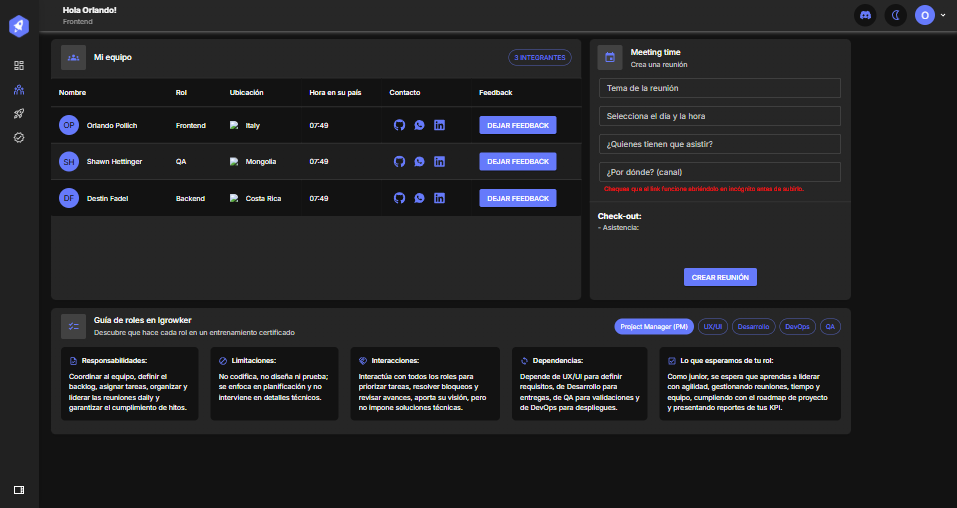Click the CREAR REUNIÓN button
Viewport: 957px width, 508px height.
coord(720,277)
